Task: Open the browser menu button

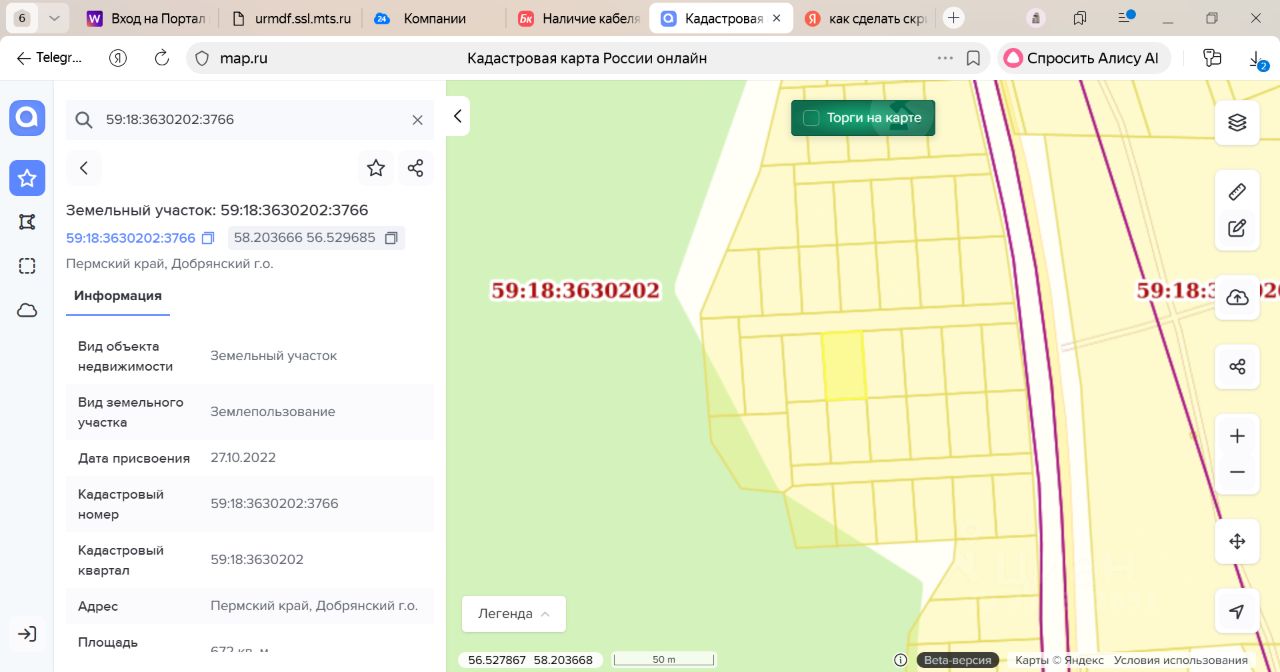Action: click(x=1126, y=18)
